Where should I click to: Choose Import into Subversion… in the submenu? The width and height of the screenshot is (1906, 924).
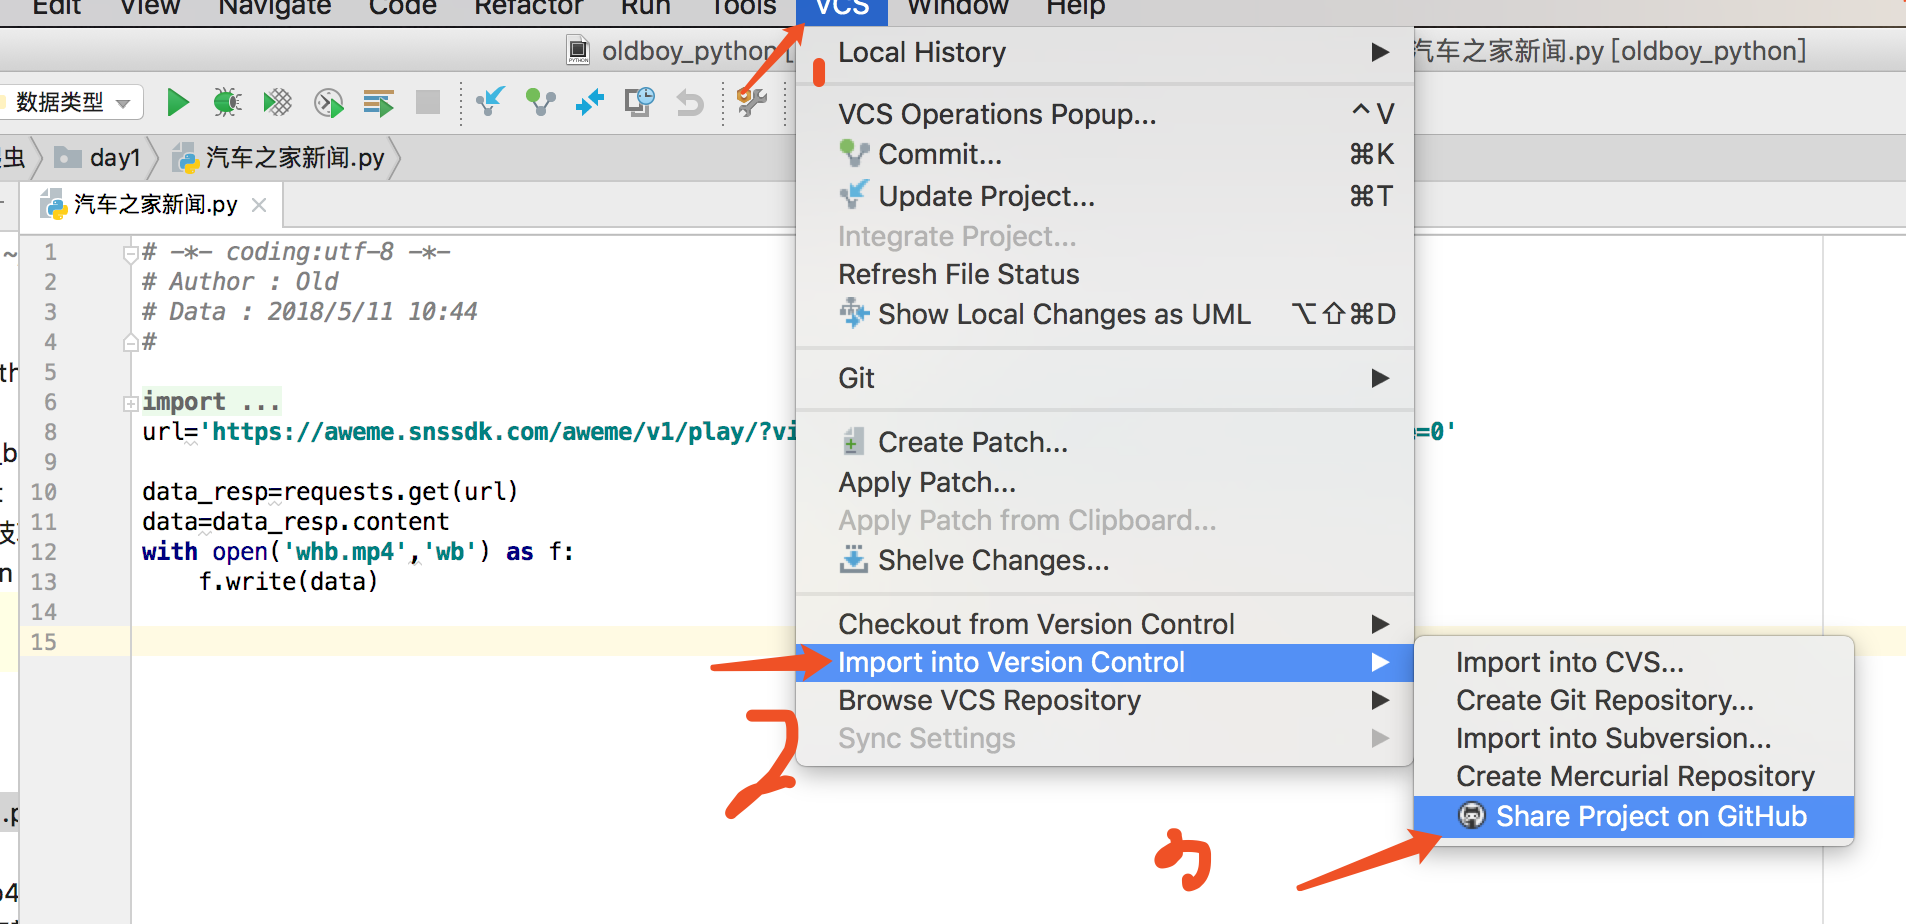pos(1634,738)
